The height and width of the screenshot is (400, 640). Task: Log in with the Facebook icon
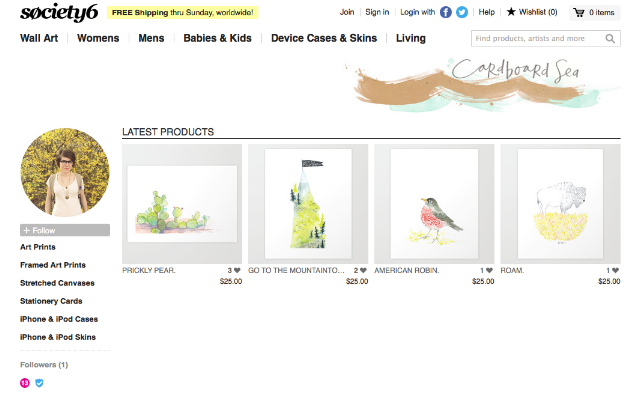click(x=446, y=12)
